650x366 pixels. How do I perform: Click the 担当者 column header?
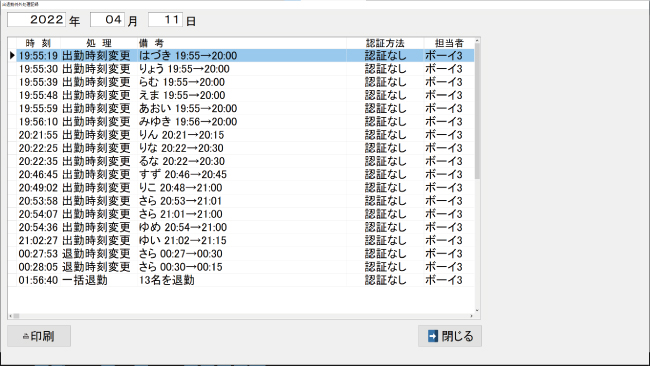(449, 43)
